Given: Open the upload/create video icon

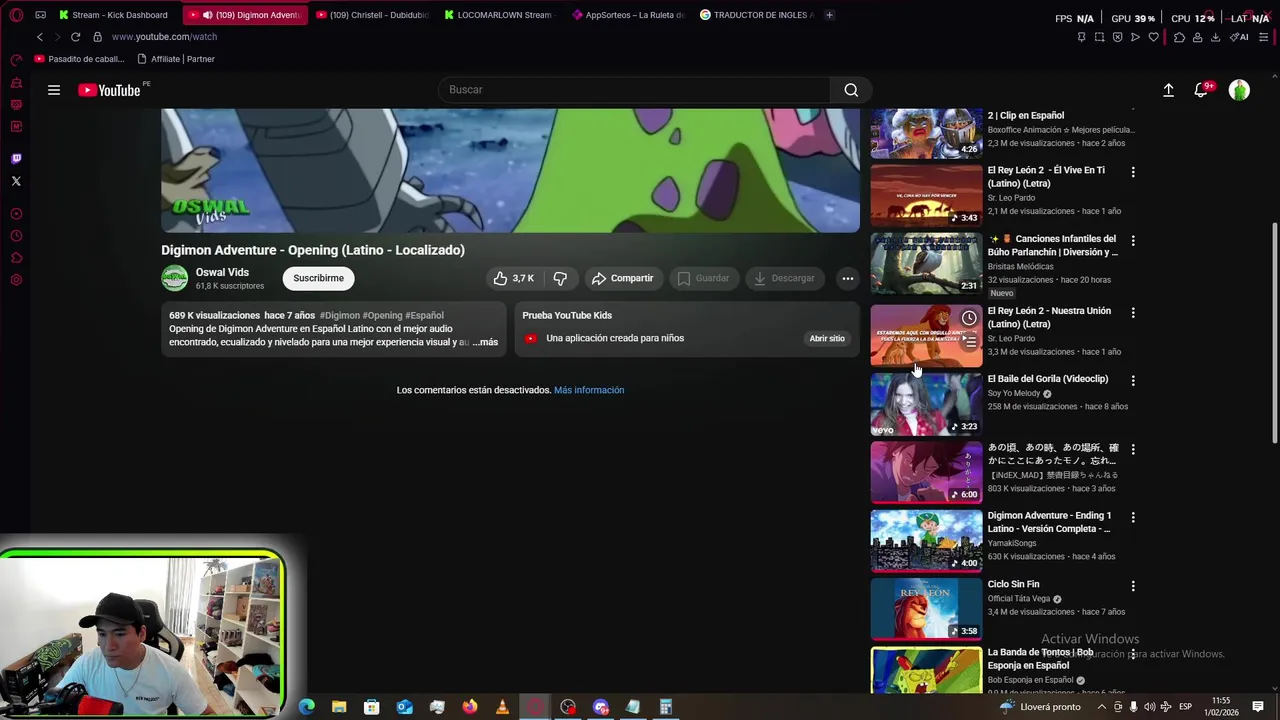Looking at the screenshot, I should 1168,90.
